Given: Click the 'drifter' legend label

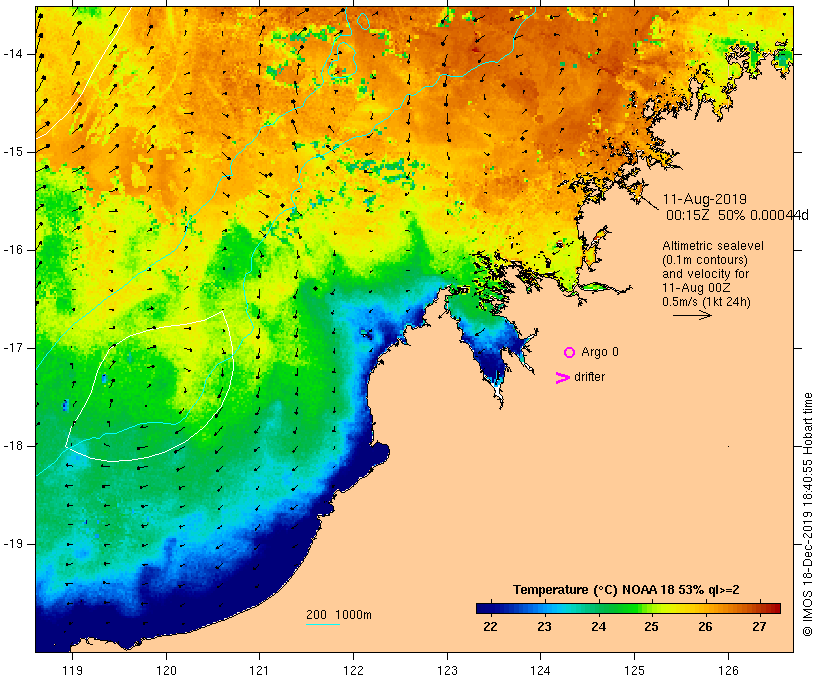Looking at the screenshot, I should pos(589,377).
